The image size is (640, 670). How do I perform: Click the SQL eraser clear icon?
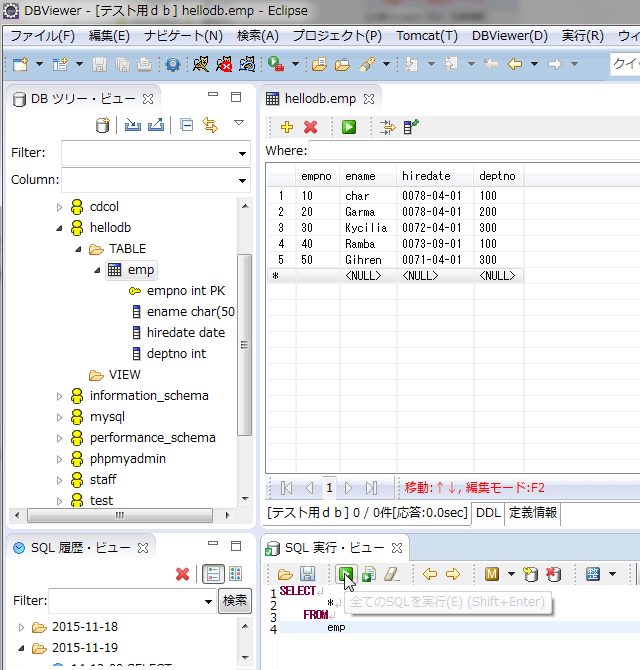tap(392, 573)
